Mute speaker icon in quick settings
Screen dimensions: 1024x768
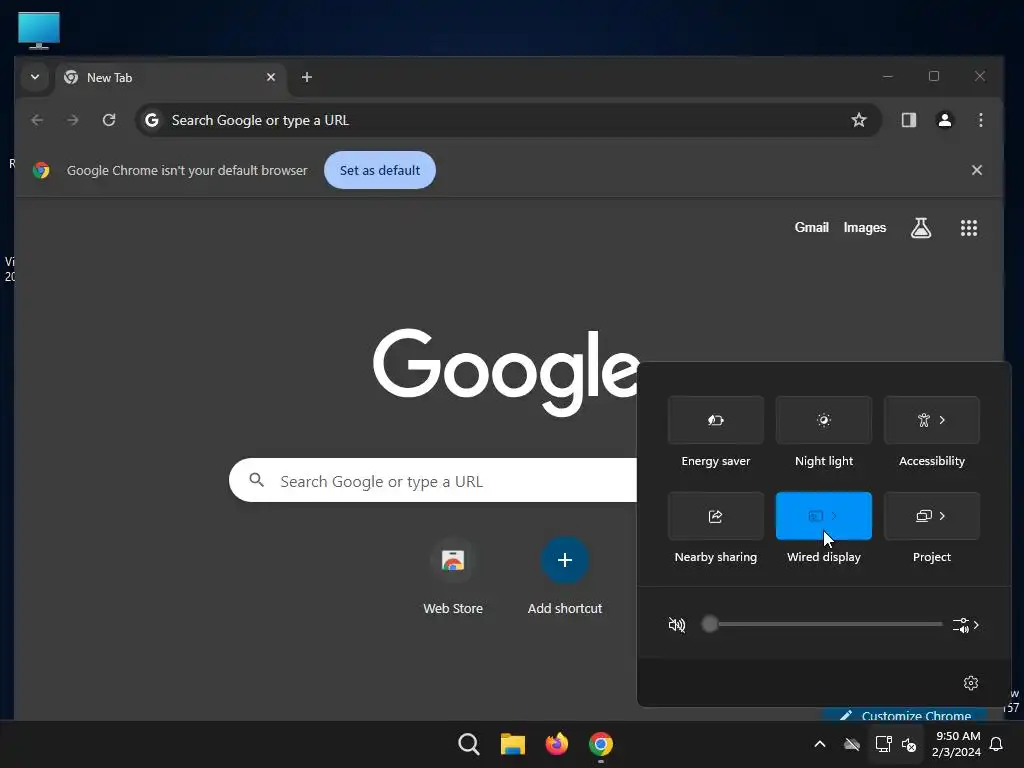[677, 625]
